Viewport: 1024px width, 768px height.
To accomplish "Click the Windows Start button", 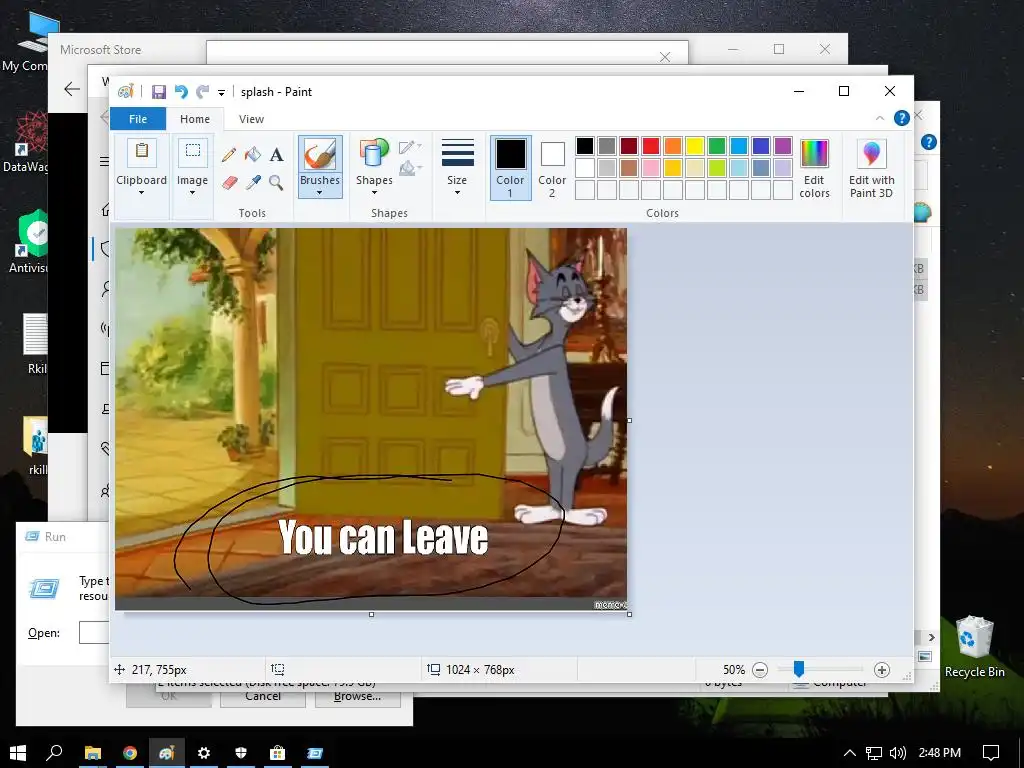I will pyautogui.click(x=18, y=753).
